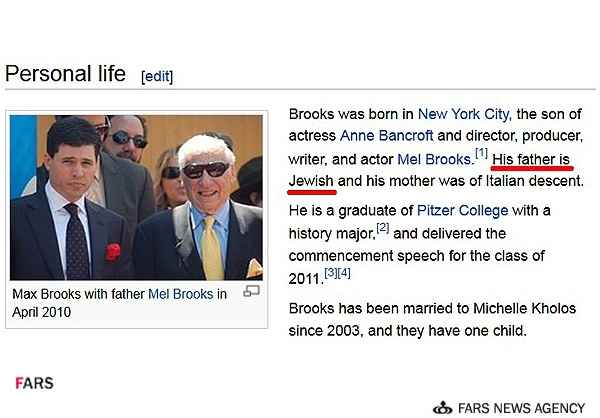The image size is (600, 418).
Task: Click the Personal life section heading
Action: 65,73
